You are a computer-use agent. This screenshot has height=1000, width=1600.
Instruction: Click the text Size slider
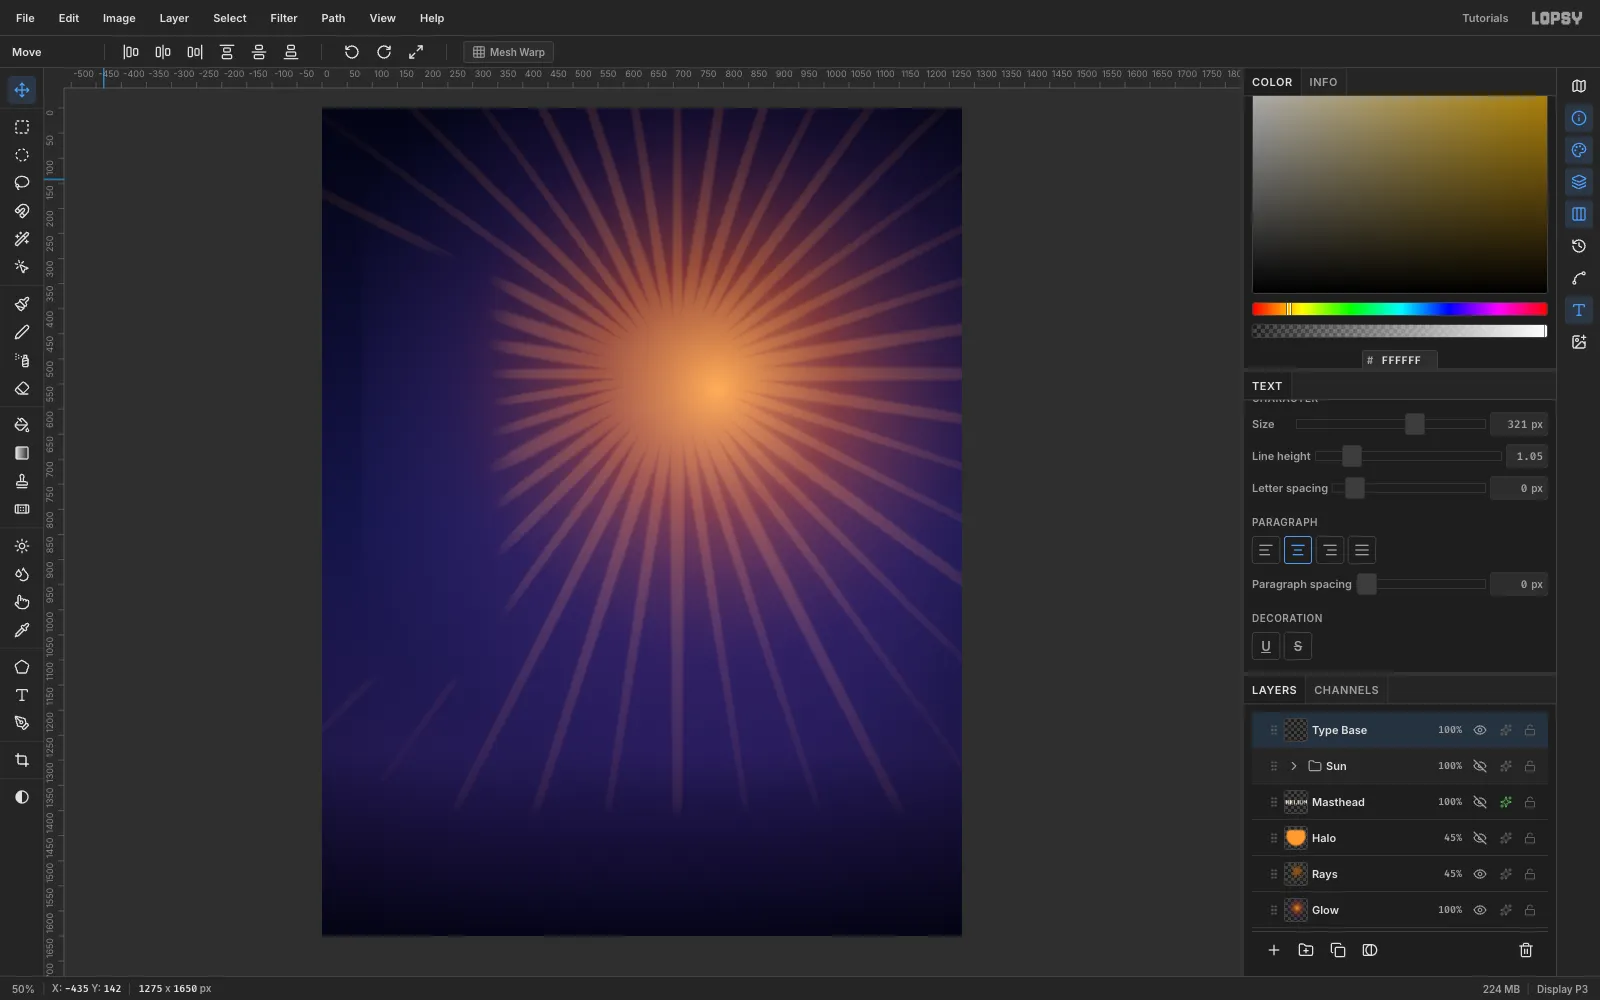(x=1391, y=424)
